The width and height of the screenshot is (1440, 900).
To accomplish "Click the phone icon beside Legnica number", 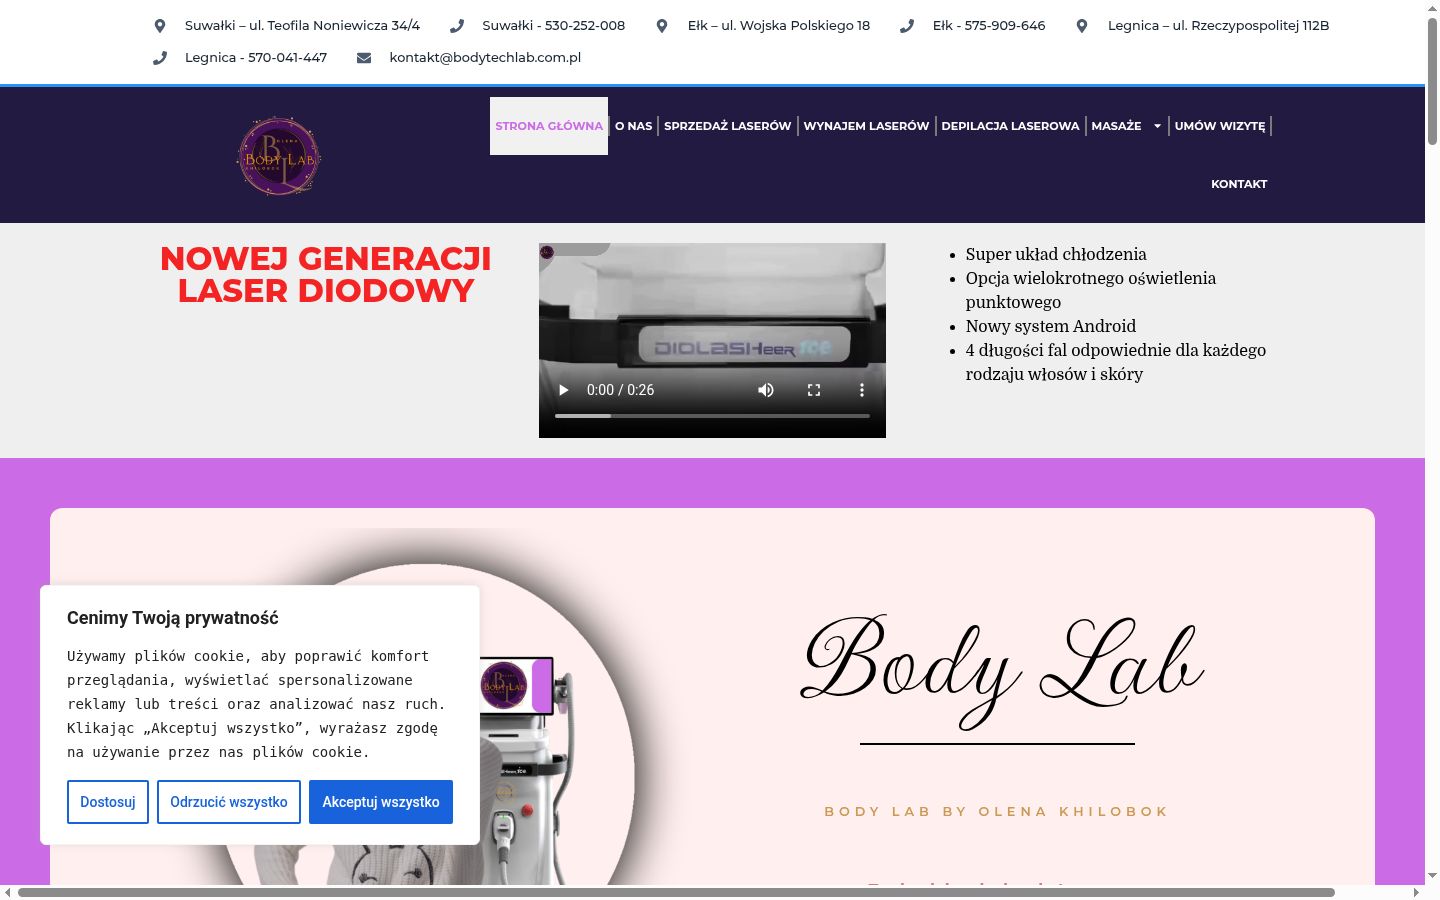I will (x=160, y=58).
